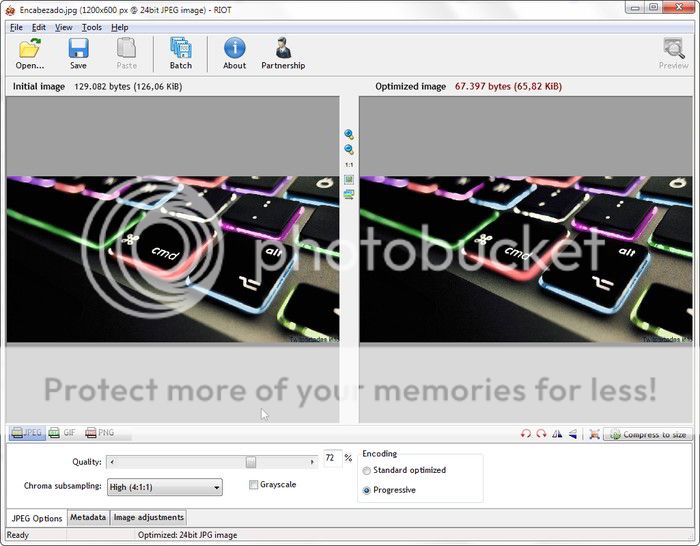Viewport: 700px width, 546px height.
Task: Click the Quality slider left arrow
Action: point(112,462)
